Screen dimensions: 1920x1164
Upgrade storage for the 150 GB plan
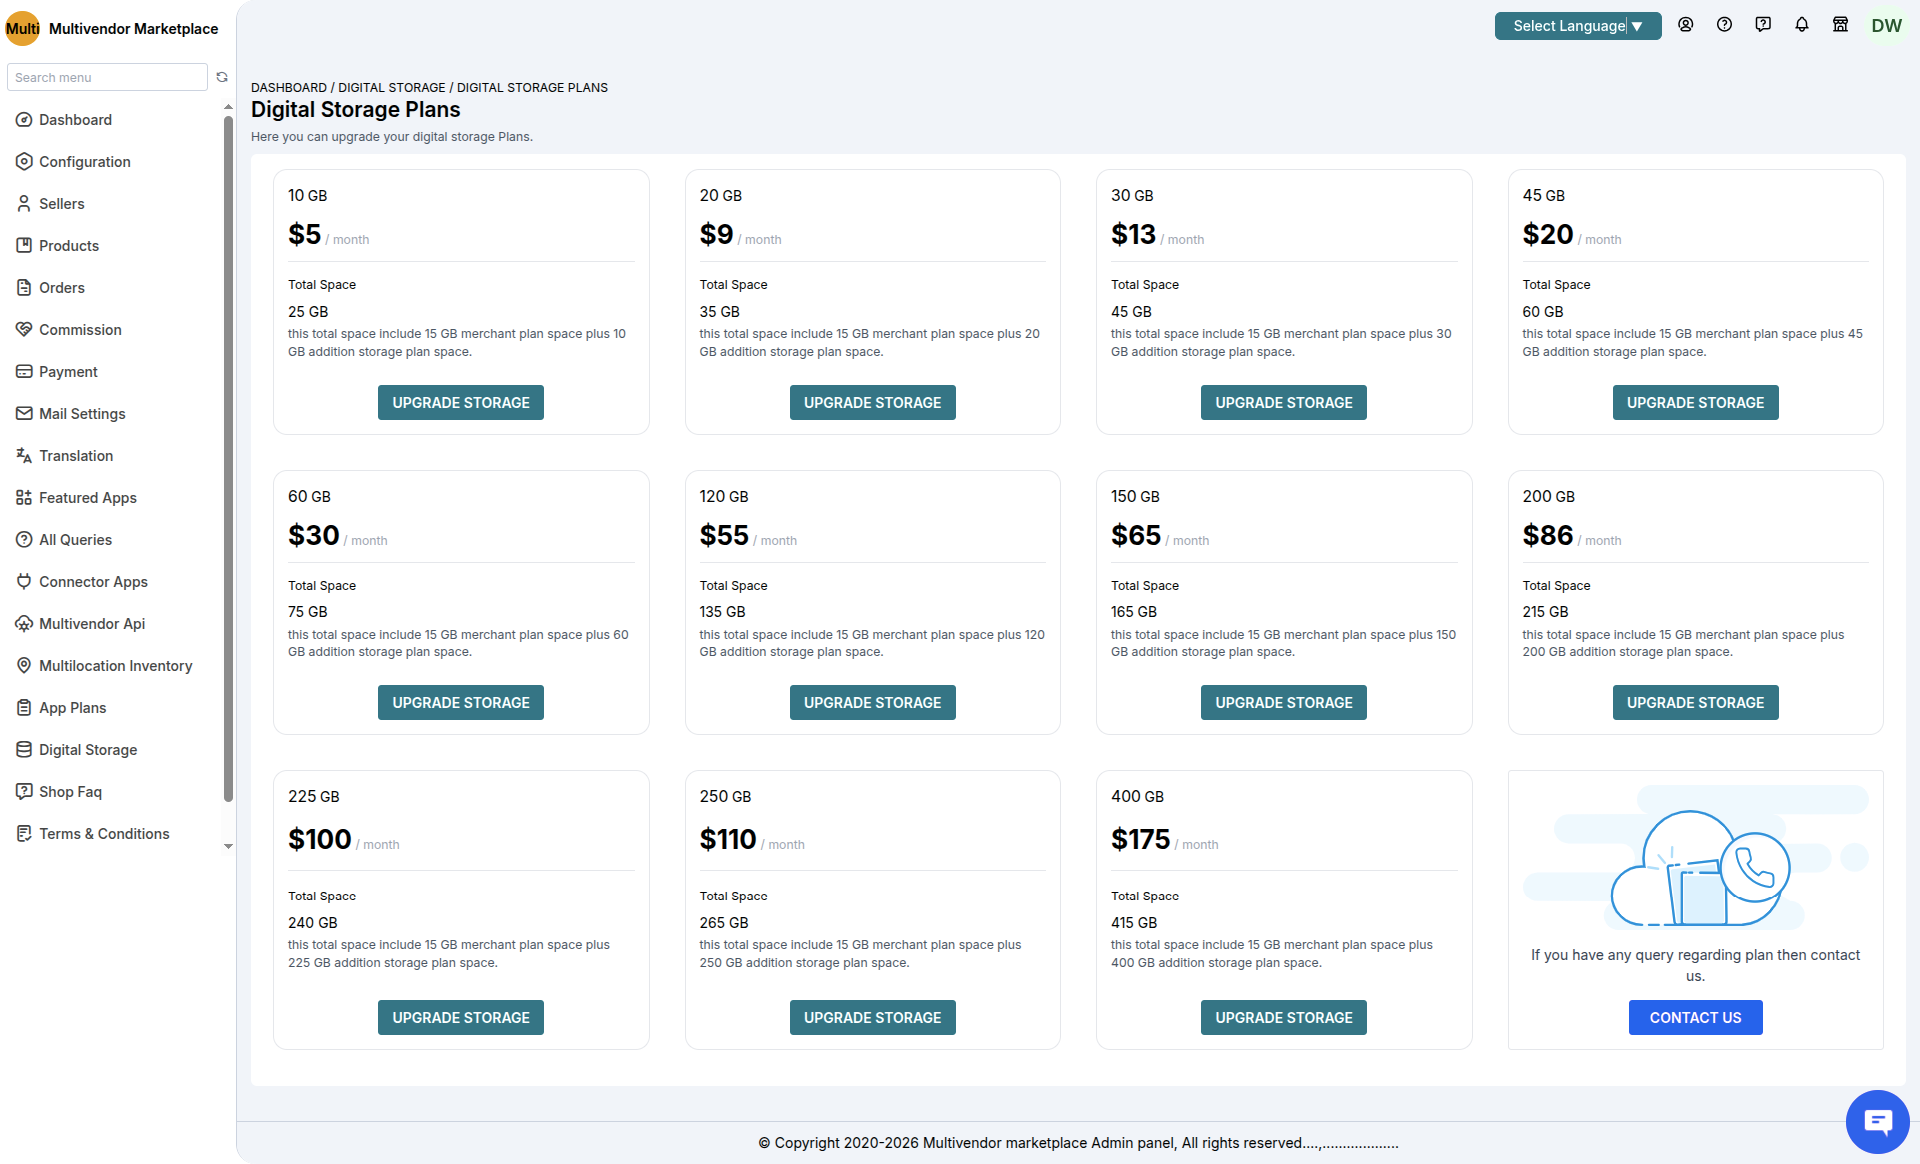1284,702
